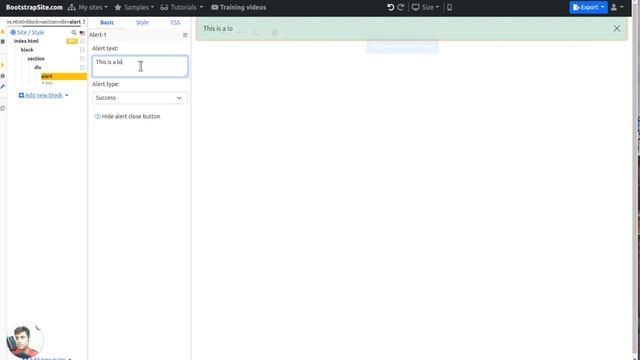Click the layout icon on index.html row
Screen dimensions: 640x360
82,41
